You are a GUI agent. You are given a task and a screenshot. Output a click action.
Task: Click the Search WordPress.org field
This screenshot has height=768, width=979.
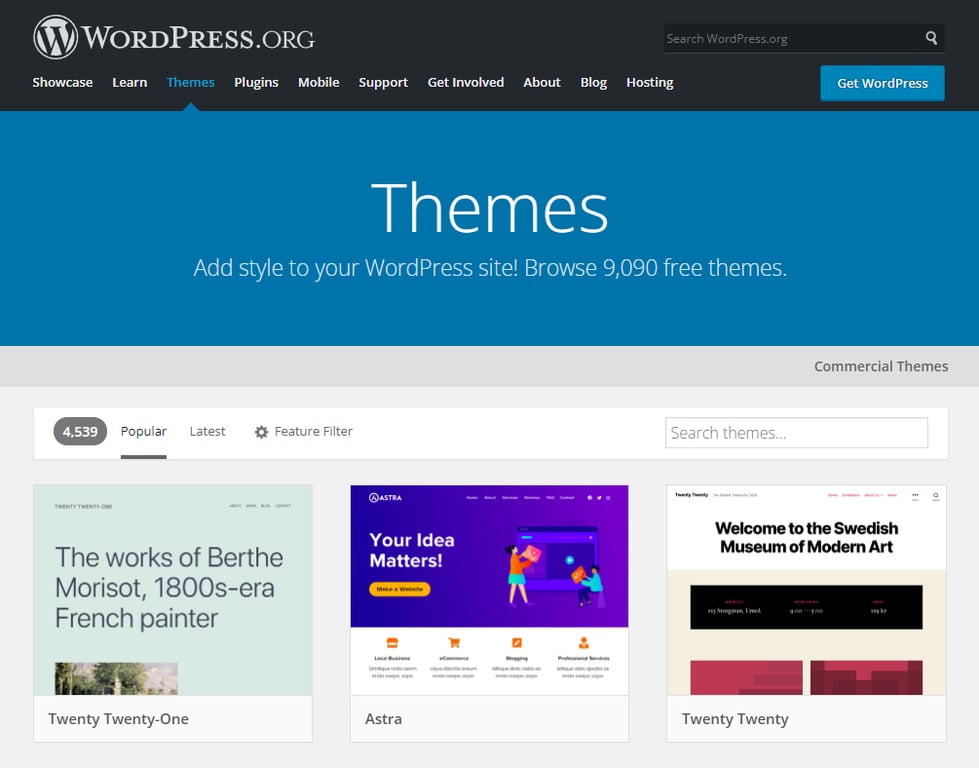click(790, 38)
